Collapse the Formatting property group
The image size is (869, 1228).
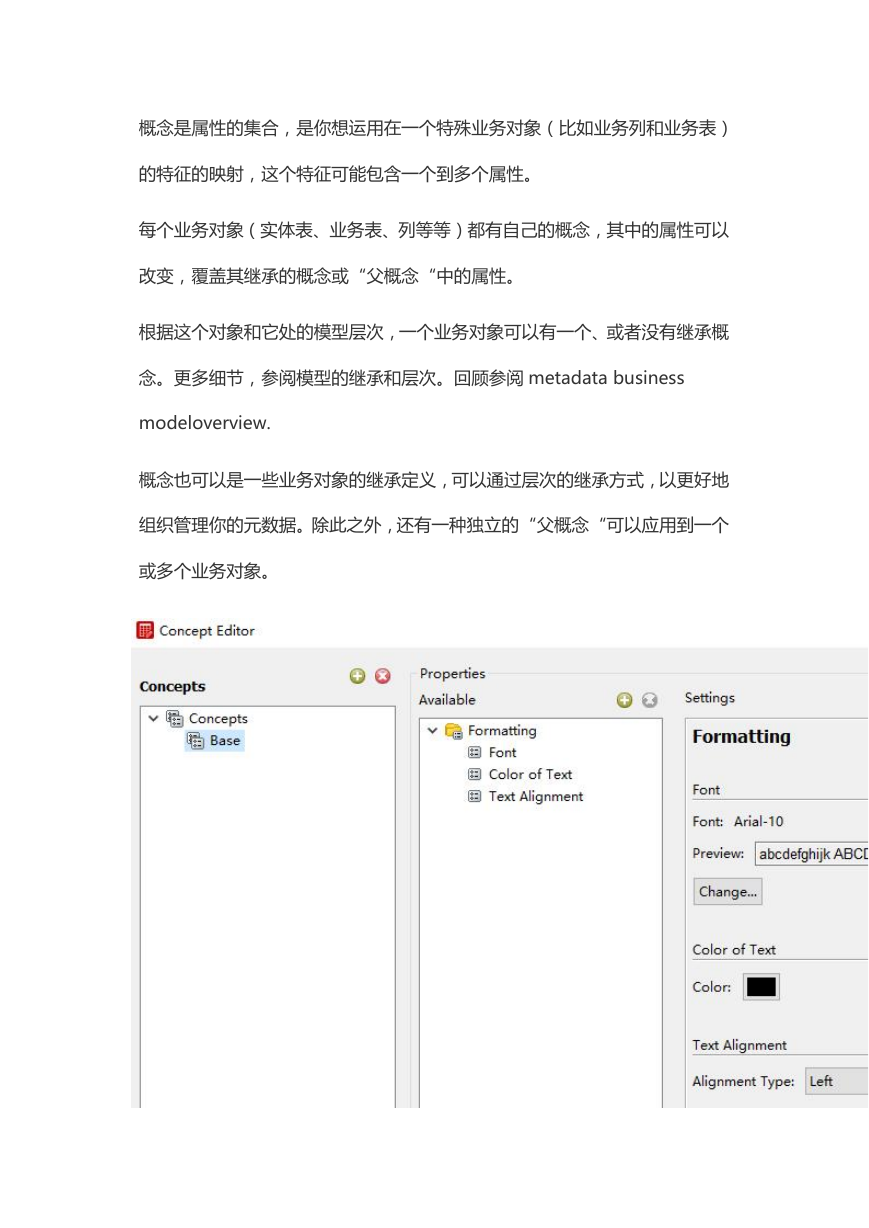432,730
